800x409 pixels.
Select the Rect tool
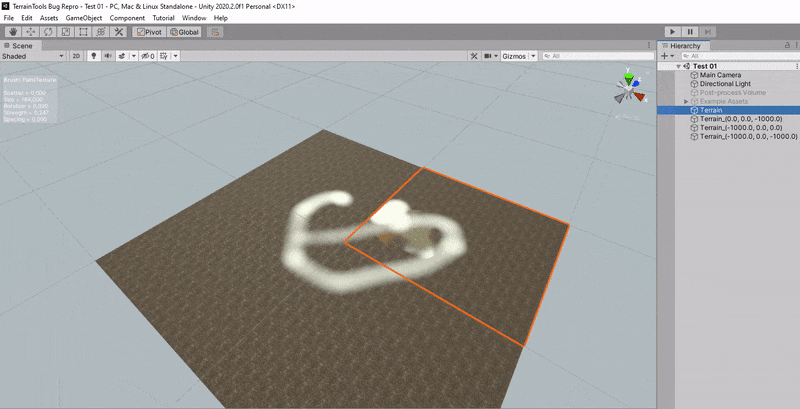pyautogui.click(x=83, y=32)
